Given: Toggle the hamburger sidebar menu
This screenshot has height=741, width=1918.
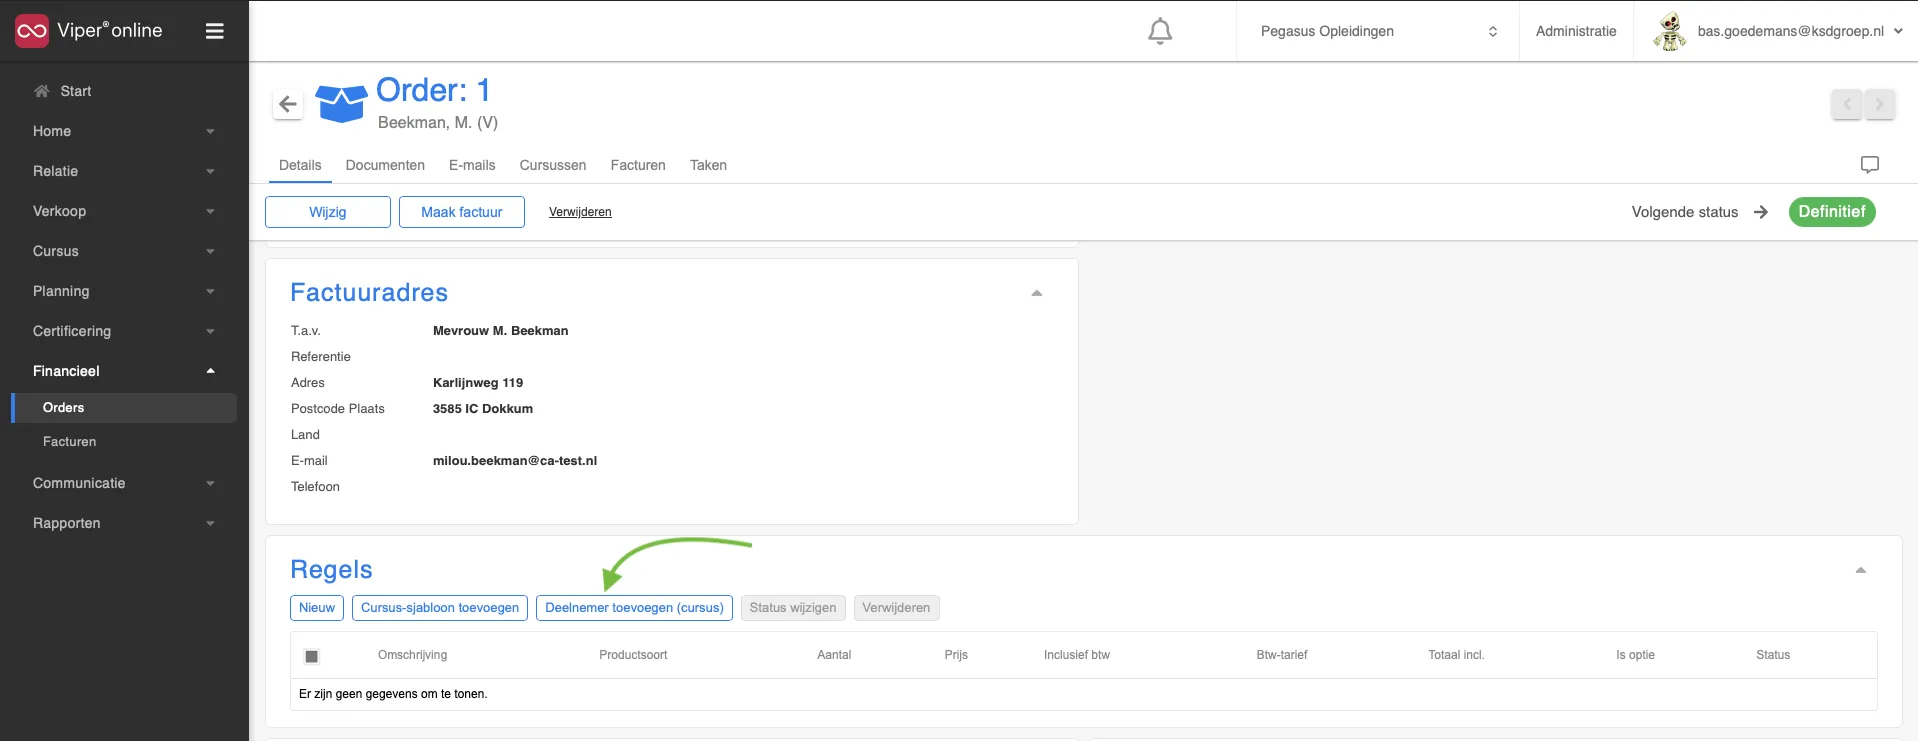Looking at the screenshot, I should 214,31.
